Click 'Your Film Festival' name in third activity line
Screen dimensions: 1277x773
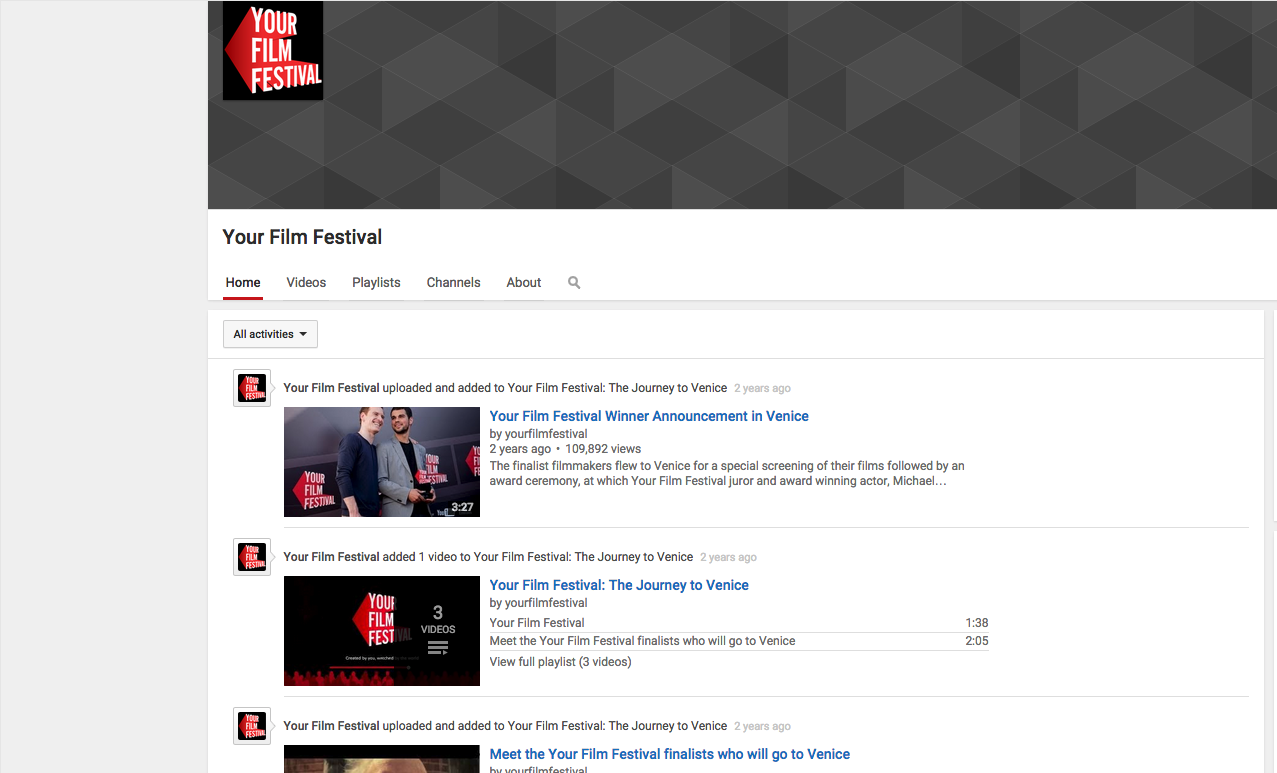pyautogui.click(x=331, y=726)
